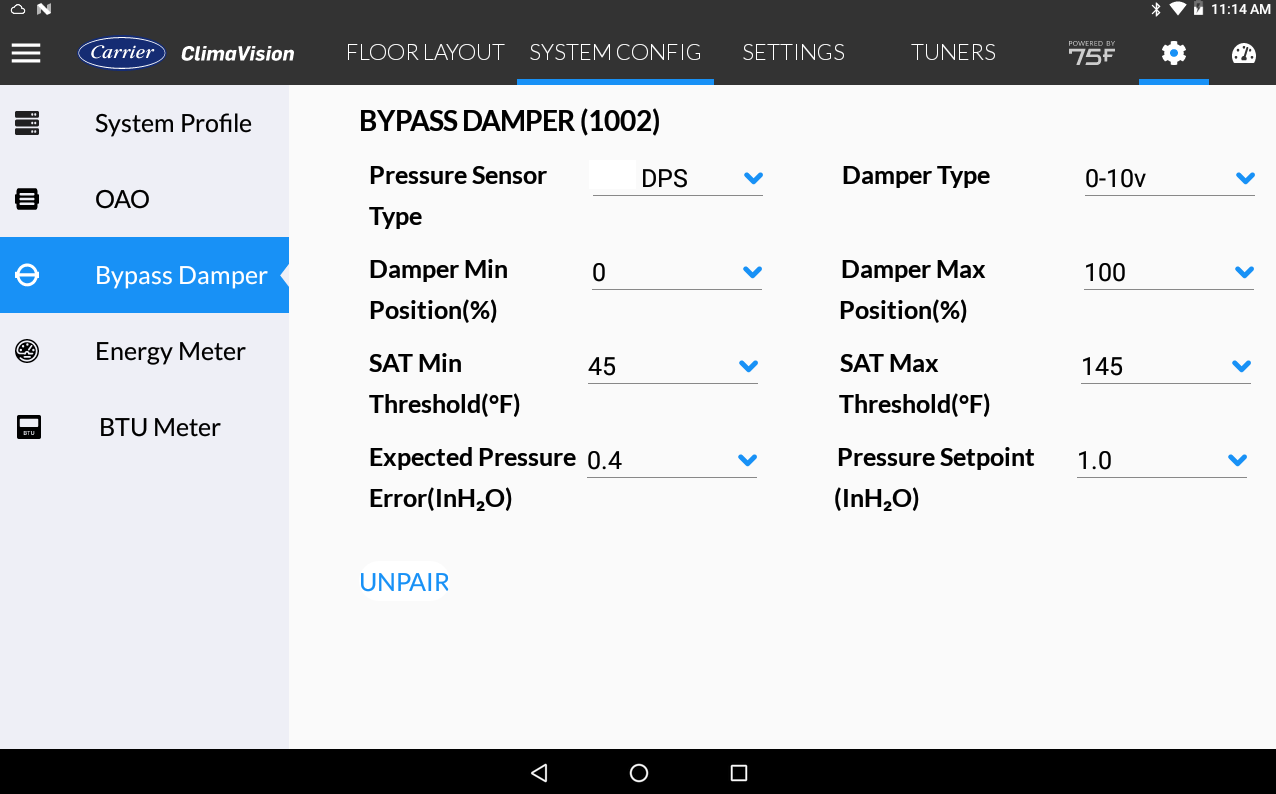Expand the Pressure Setpoint dropdown
Screen dimensions: 1276x794
pos(1236,460)
